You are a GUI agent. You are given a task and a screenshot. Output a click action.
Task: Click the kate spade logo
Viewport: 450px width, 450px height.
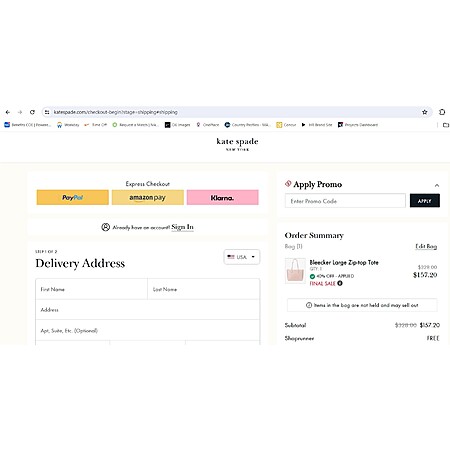237,144
